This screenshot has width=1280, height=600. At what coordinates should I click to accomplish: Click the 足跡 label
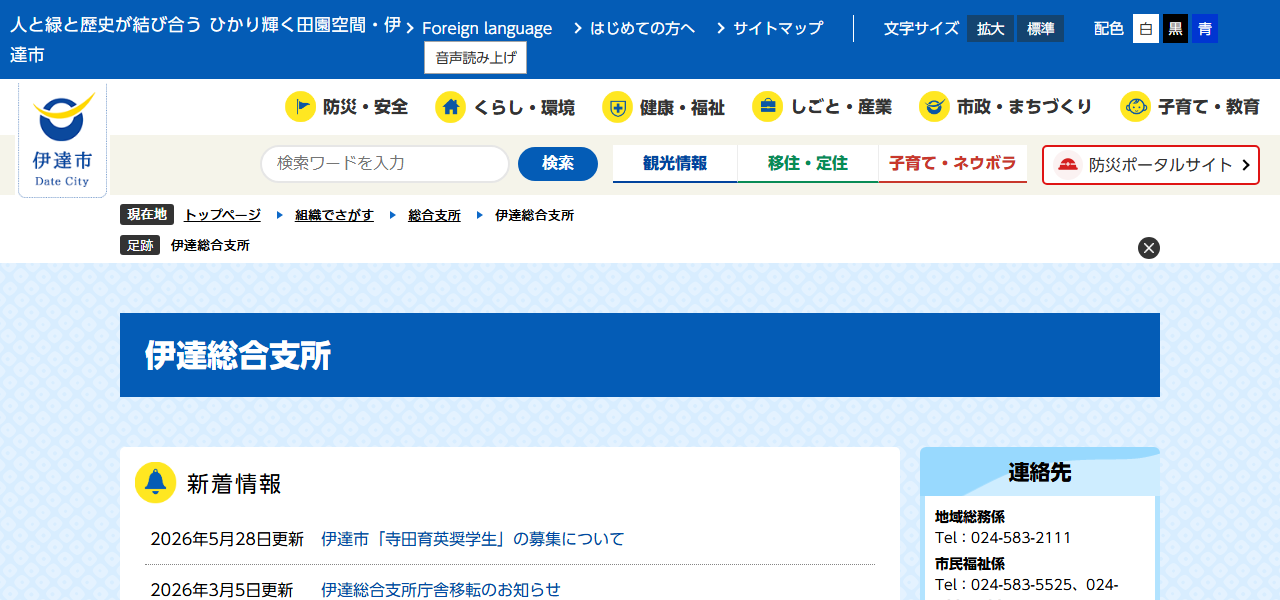point(140,245)
